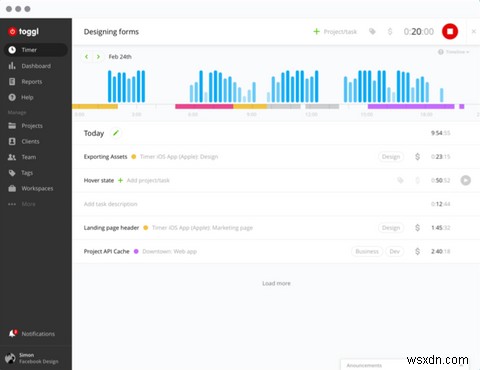
Task: Click the Dashboard bar chart icon
Action: pyautogui.click(x=12, y=66)
